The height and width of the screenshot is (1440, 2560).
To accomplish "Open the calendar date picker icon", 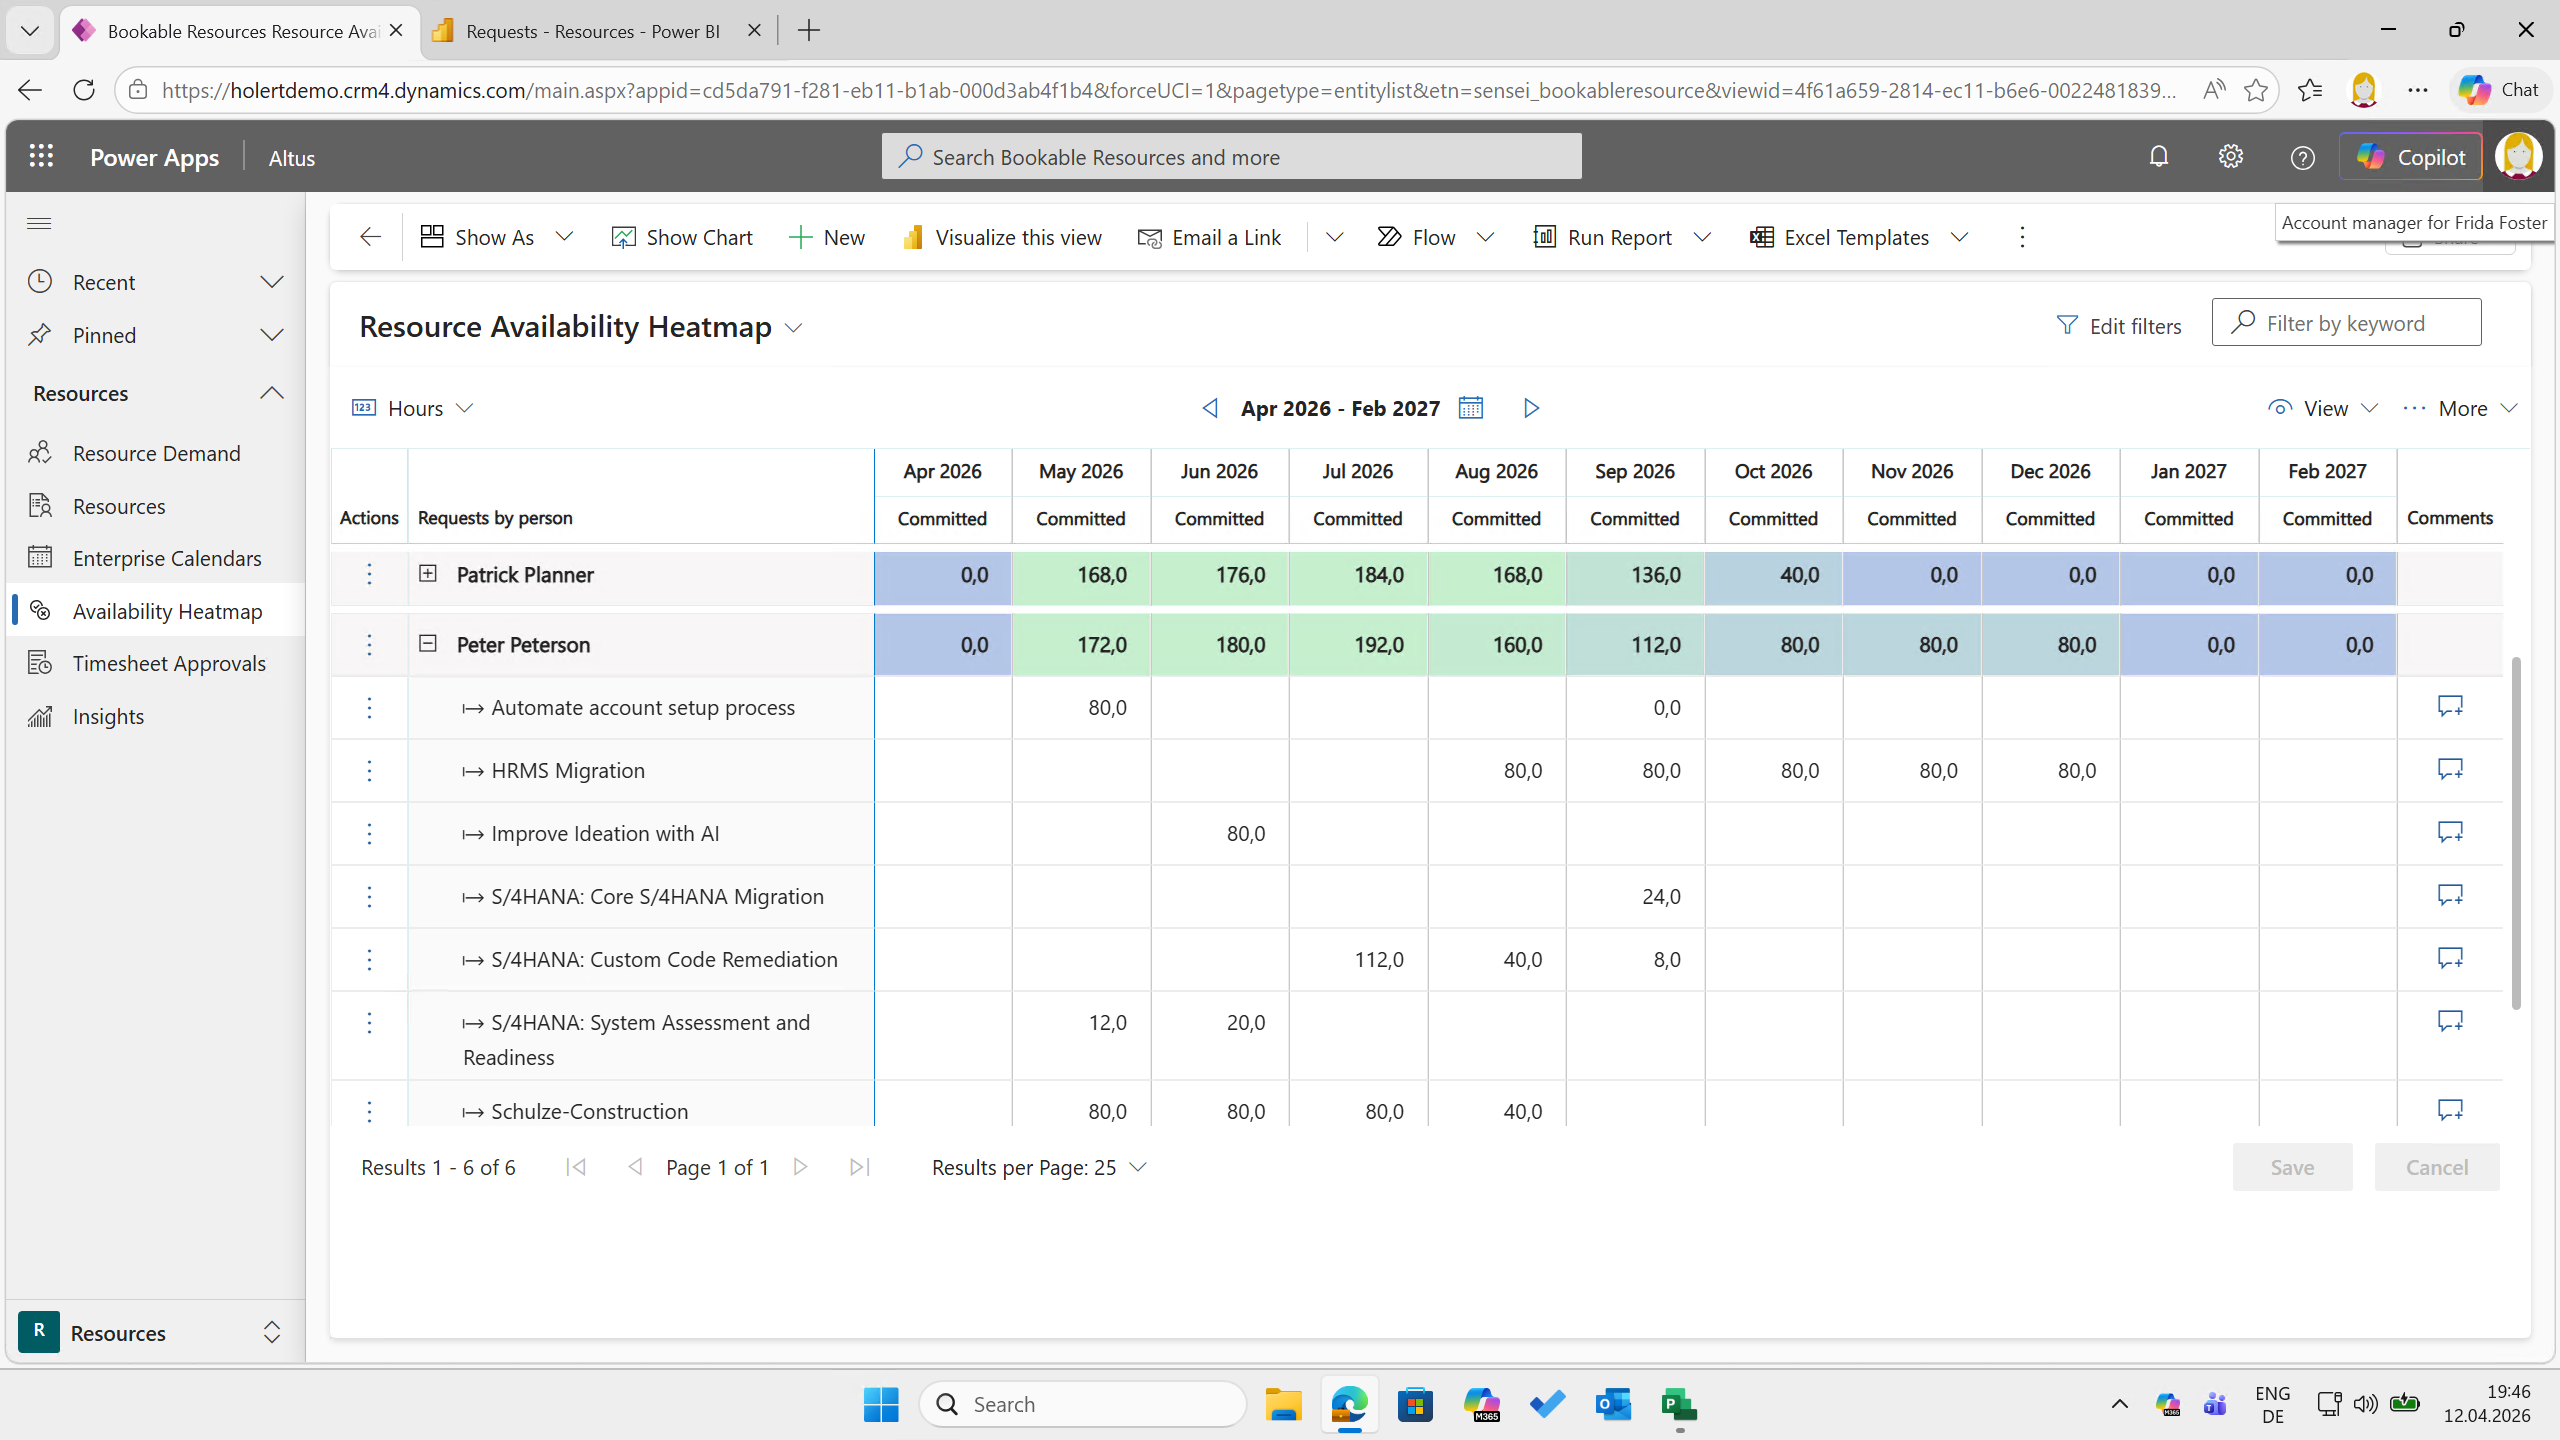I will [x=1470, y=408].
